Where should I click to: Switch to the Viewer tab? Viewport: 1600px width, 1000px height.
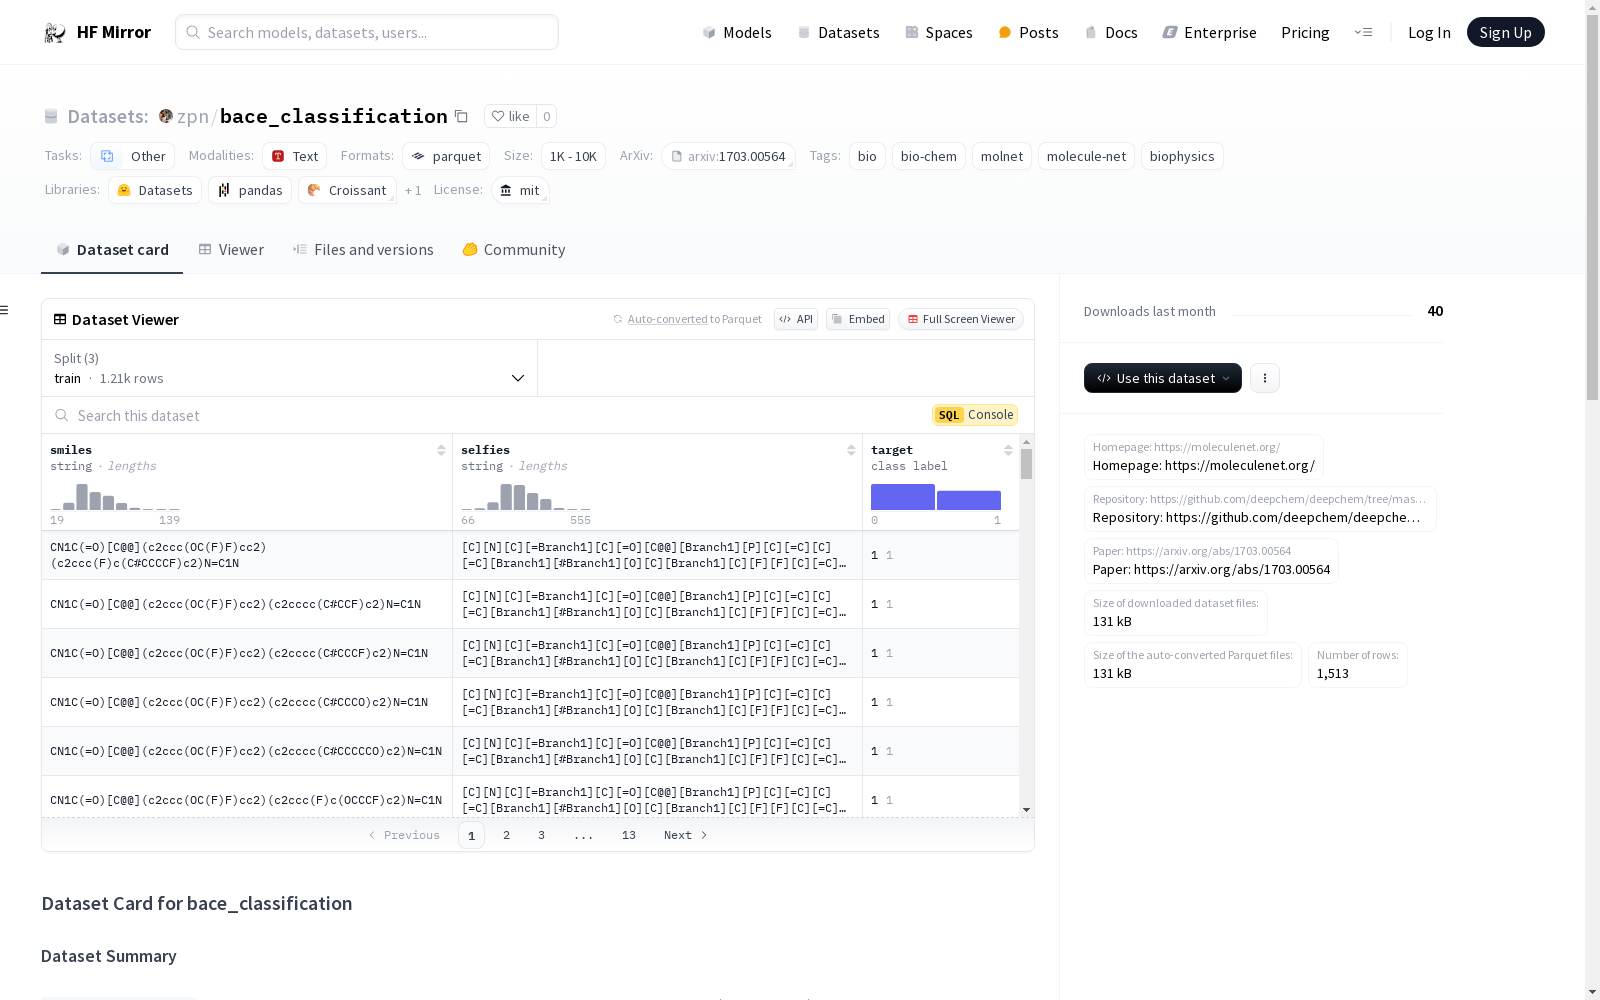coord(231,250)
